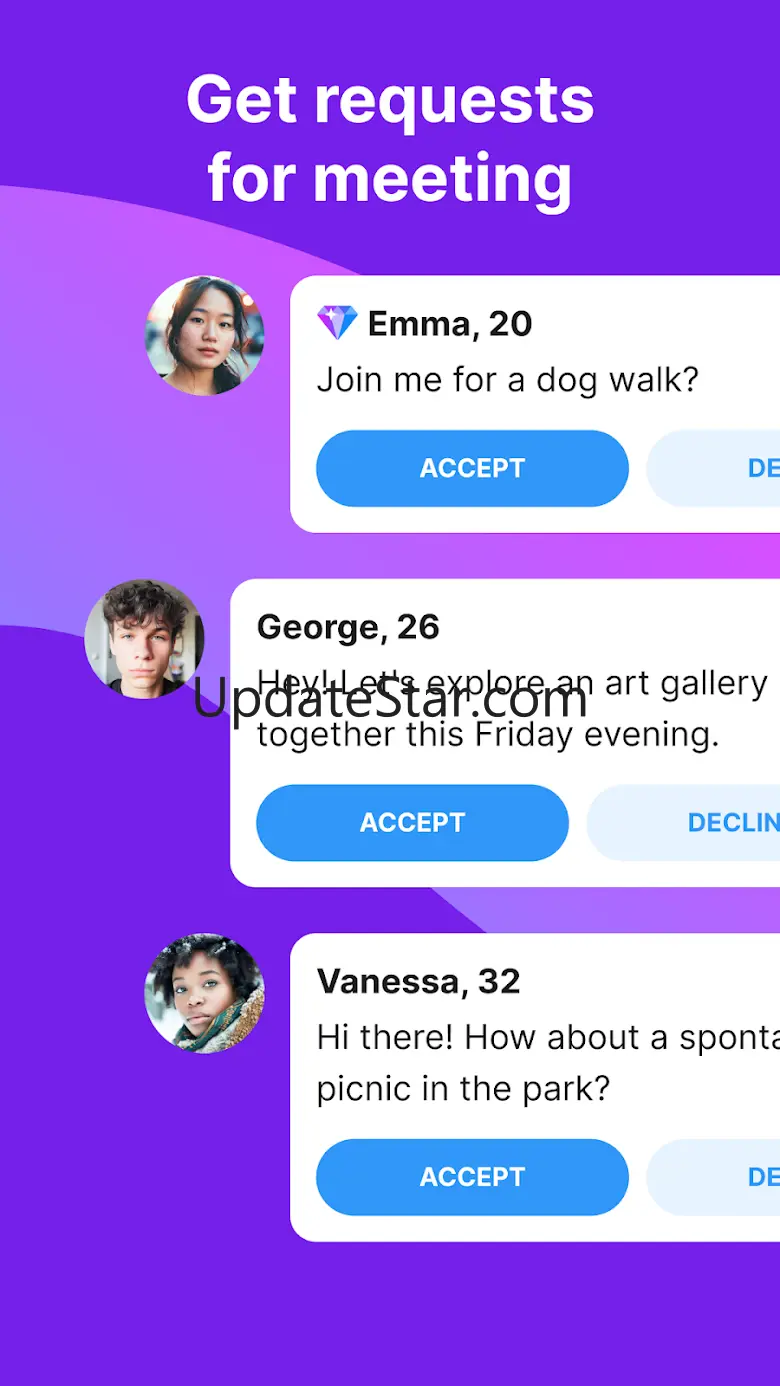Select the name George, 26
This screenshot has width=780, height=1386.
click(348, 627)
